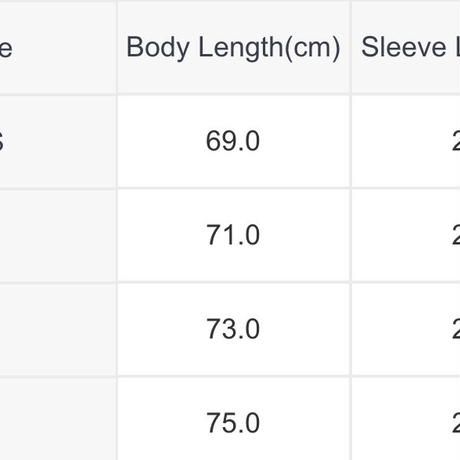460x460 pixels.
Task: Select the grey size cell beside 71.0
Action: point(58,235)
